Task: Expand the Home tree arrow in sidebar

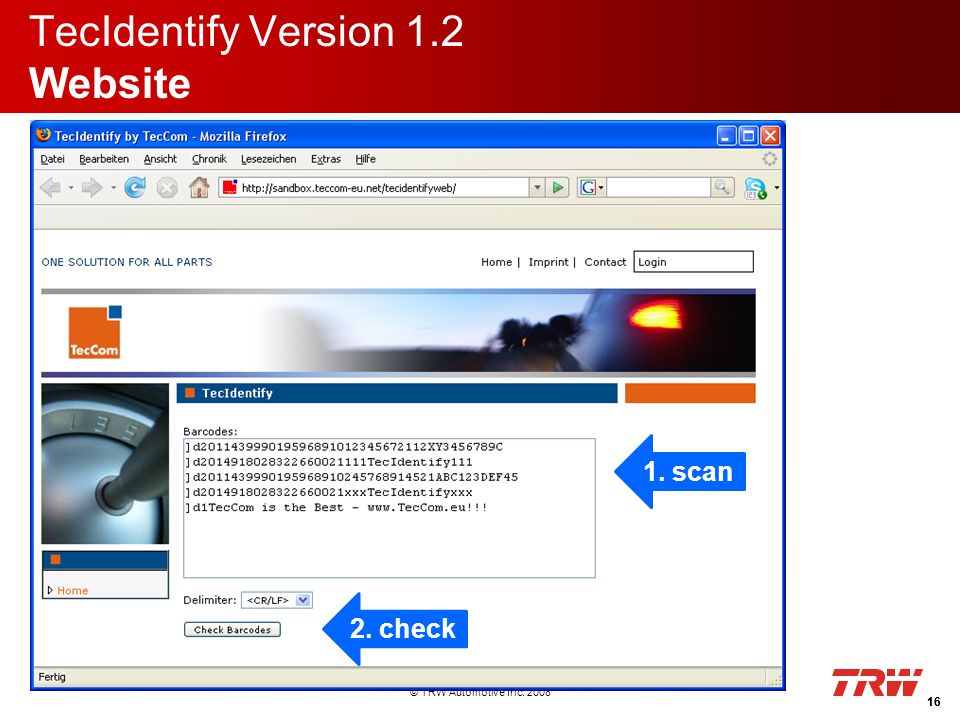Action: (50, 590)
